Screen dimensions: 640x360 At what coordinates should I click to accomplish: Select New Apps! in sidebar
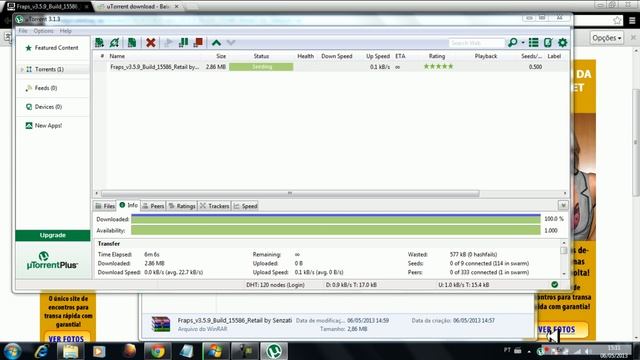(x=52, y=126)
